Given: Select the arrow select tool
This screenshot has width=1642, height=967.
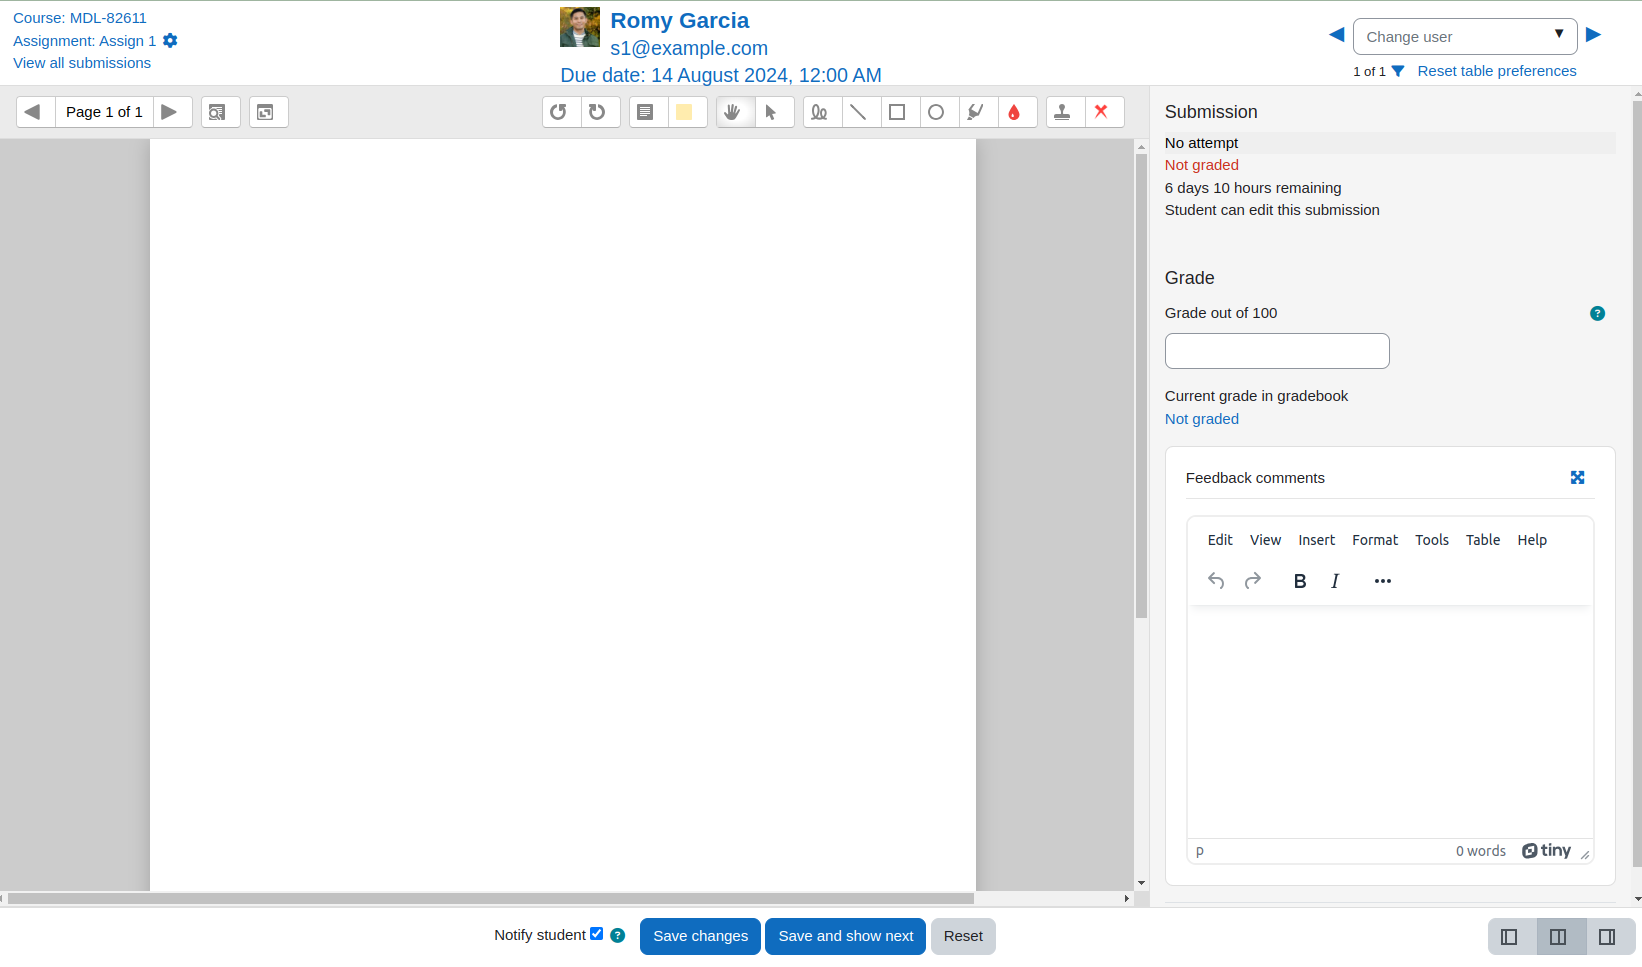Looking at the screenshot, I should point(773,112).
